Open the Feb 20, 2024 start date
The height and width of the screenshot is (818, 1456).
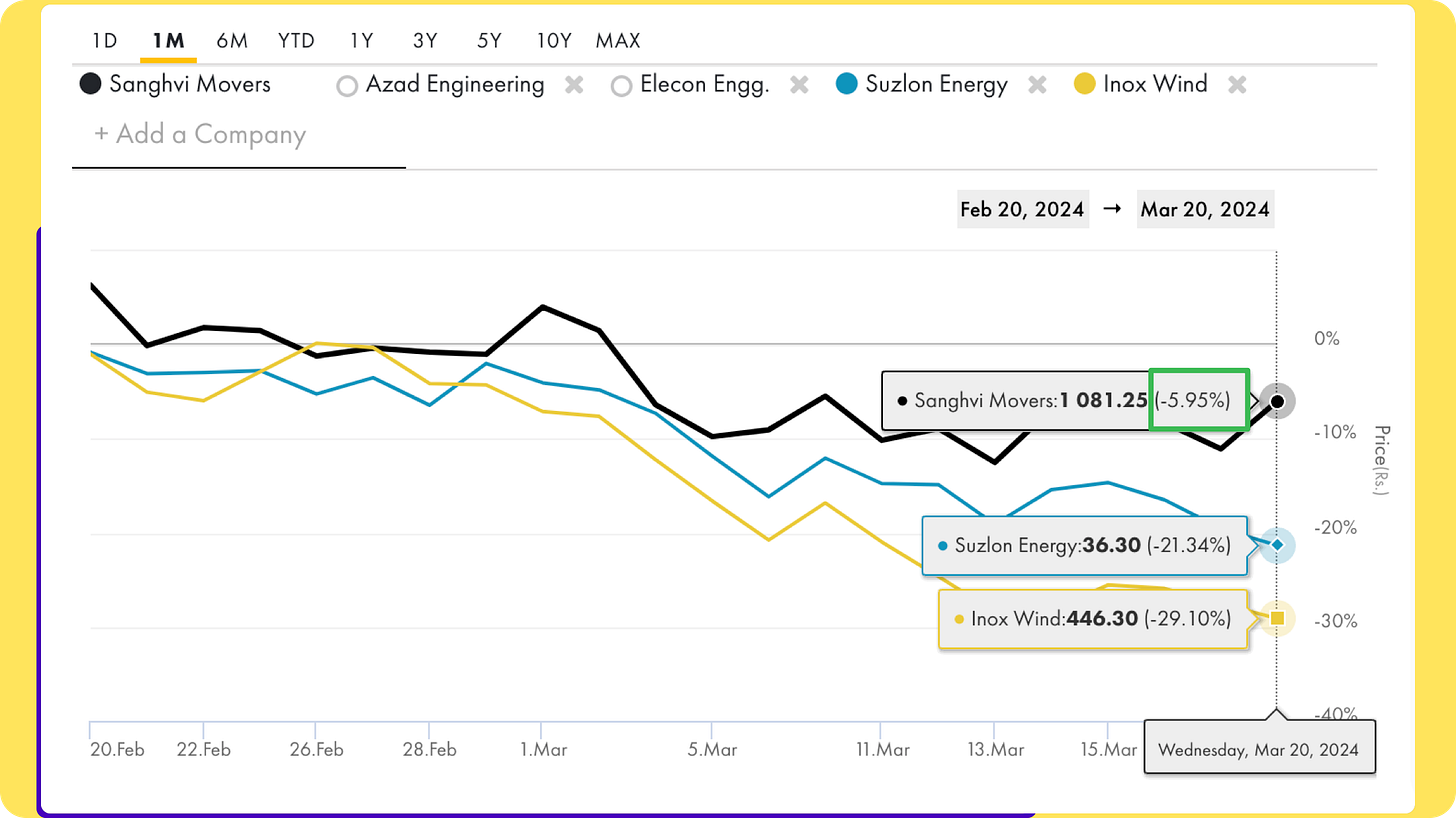pos(1022,210)
